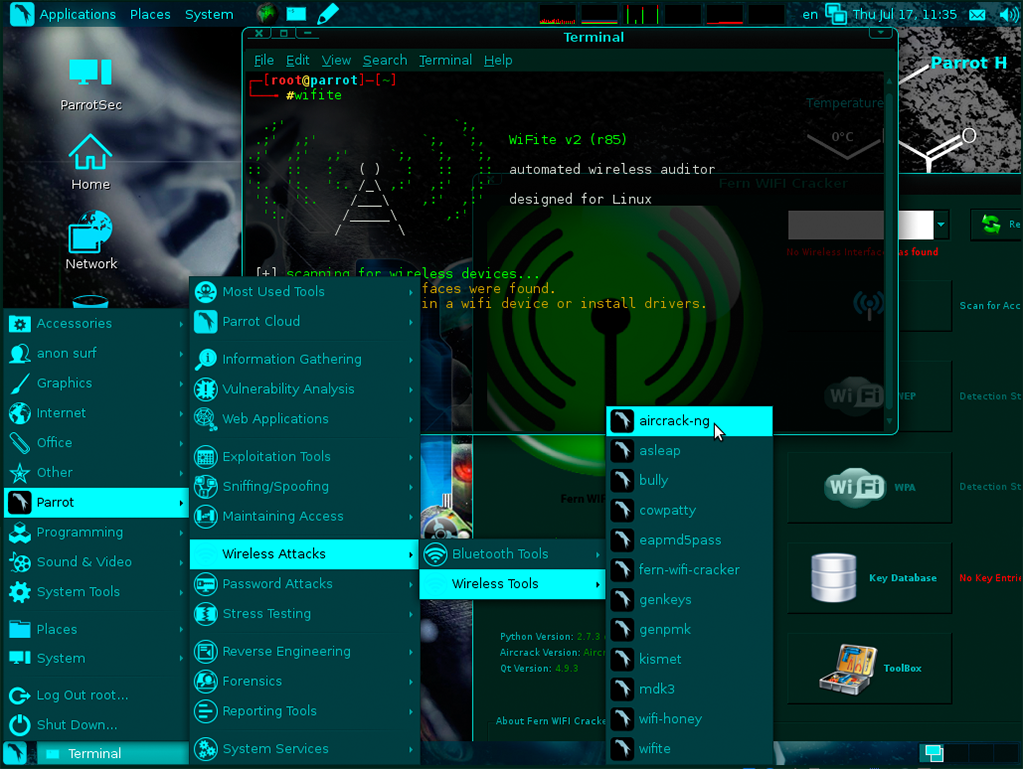The width and height of the screenshot is (1023, 769).
Task: Click the Shut Down power icon
Action: (20, 725)
